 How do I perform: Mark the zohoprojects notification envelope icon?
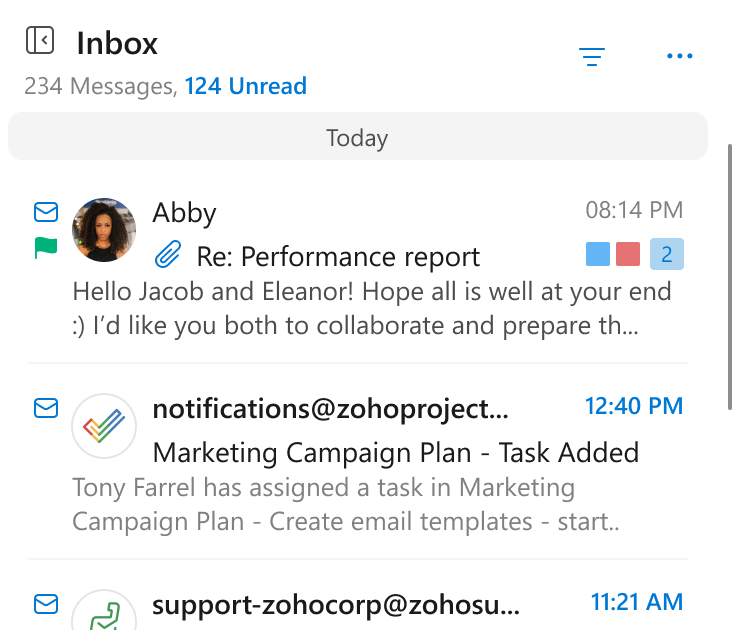tap(46, 408)
